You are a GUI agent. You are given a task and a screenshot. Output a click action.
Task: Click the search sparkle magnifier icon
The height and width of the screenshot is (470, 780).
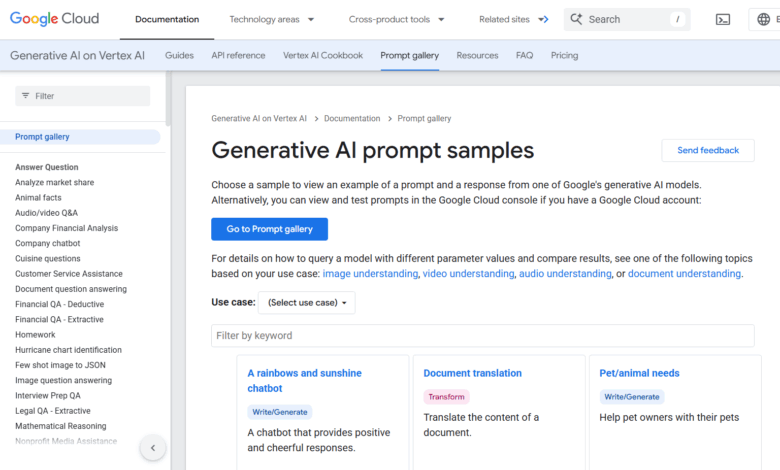[576, 19]
